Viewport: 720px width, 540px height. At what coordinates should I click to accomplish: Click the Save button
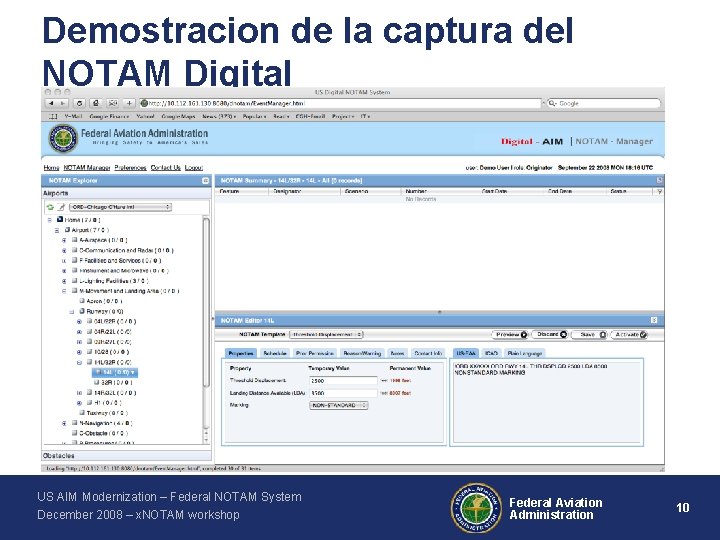pyautogui.click(x=590, y=335)
